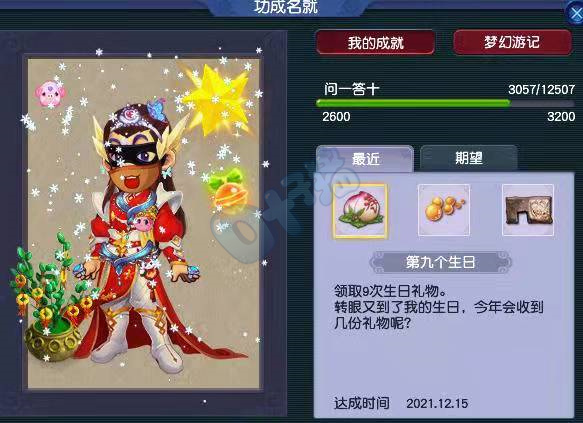This screenshot has width=583, height=423.
Task: Open the 梦幻游记 page
Action: point(512,42)
